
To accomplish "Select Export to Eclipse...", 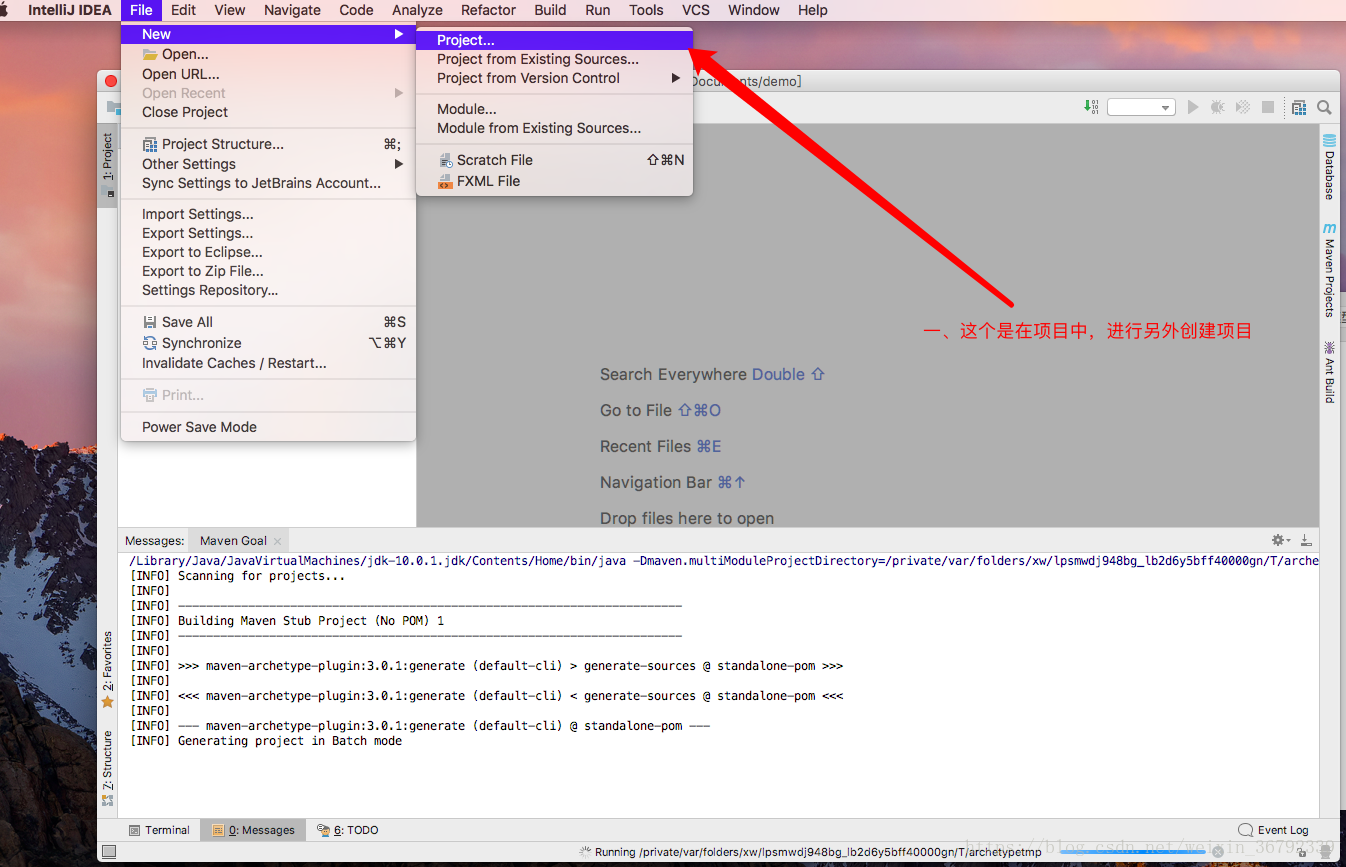I will tap(268, 252).
